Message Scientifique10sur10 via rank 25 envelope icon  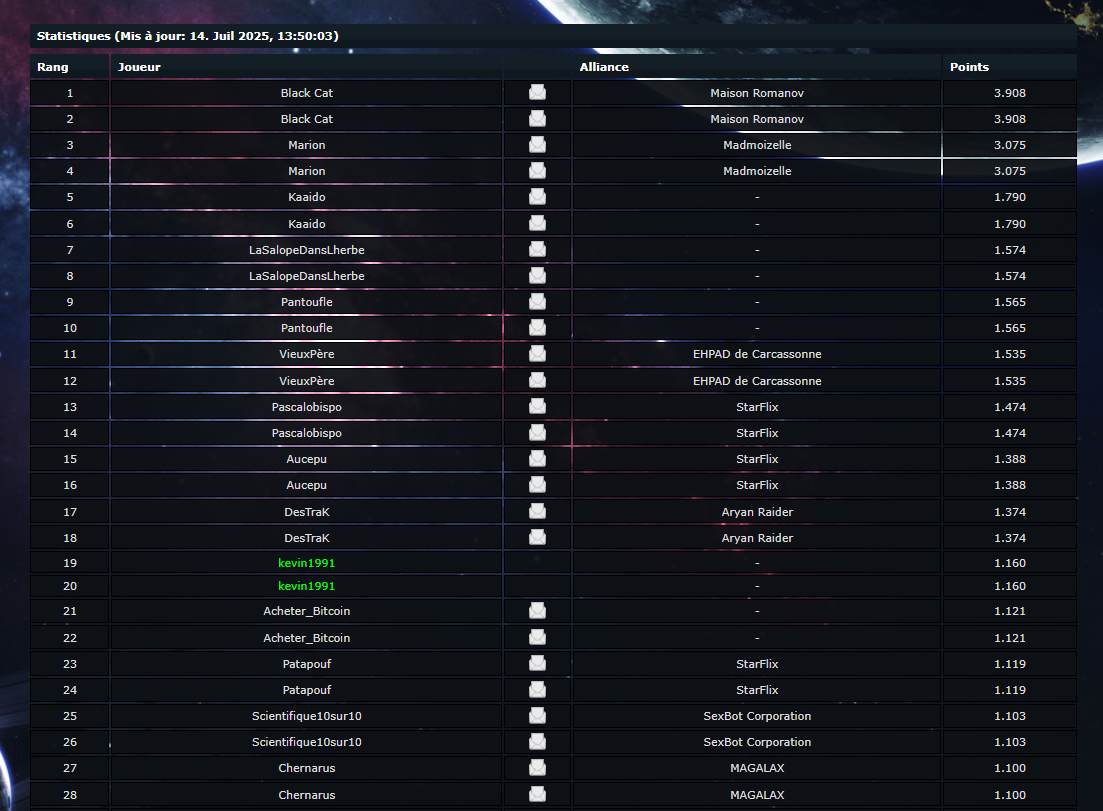(x=537, y=715)
